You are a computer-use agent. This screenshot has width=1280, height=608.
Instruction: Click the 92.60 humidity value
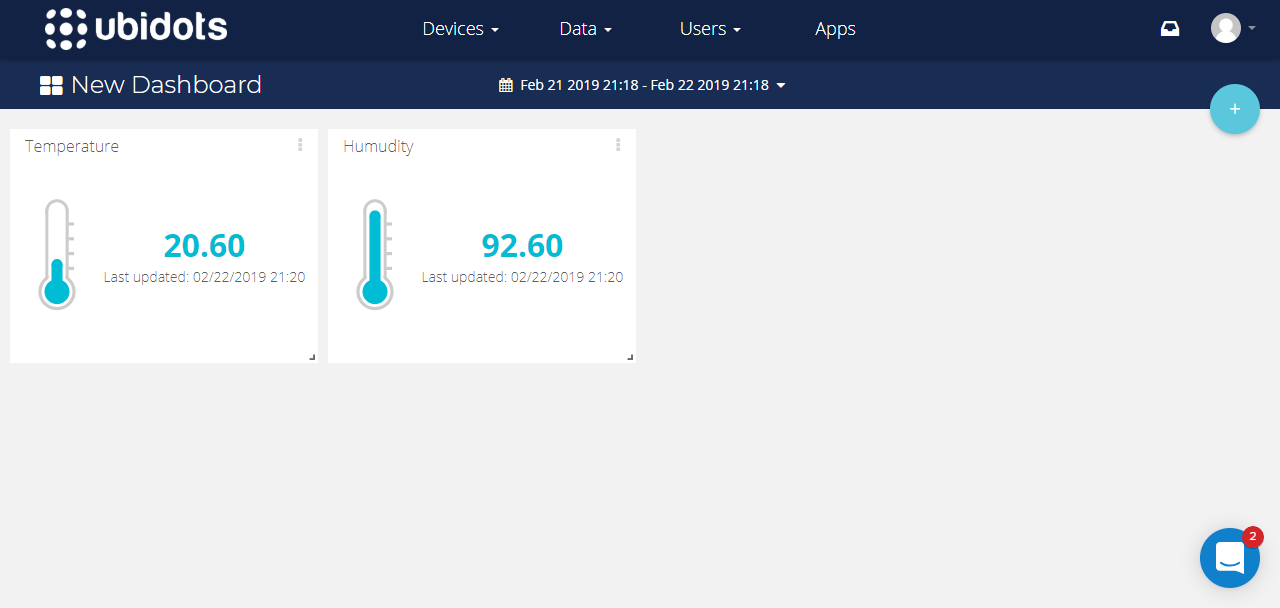point(522,245)
